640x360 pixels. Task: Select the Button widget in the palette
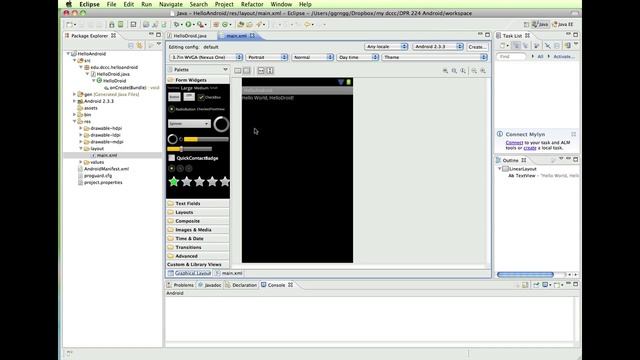coord(174,97)
